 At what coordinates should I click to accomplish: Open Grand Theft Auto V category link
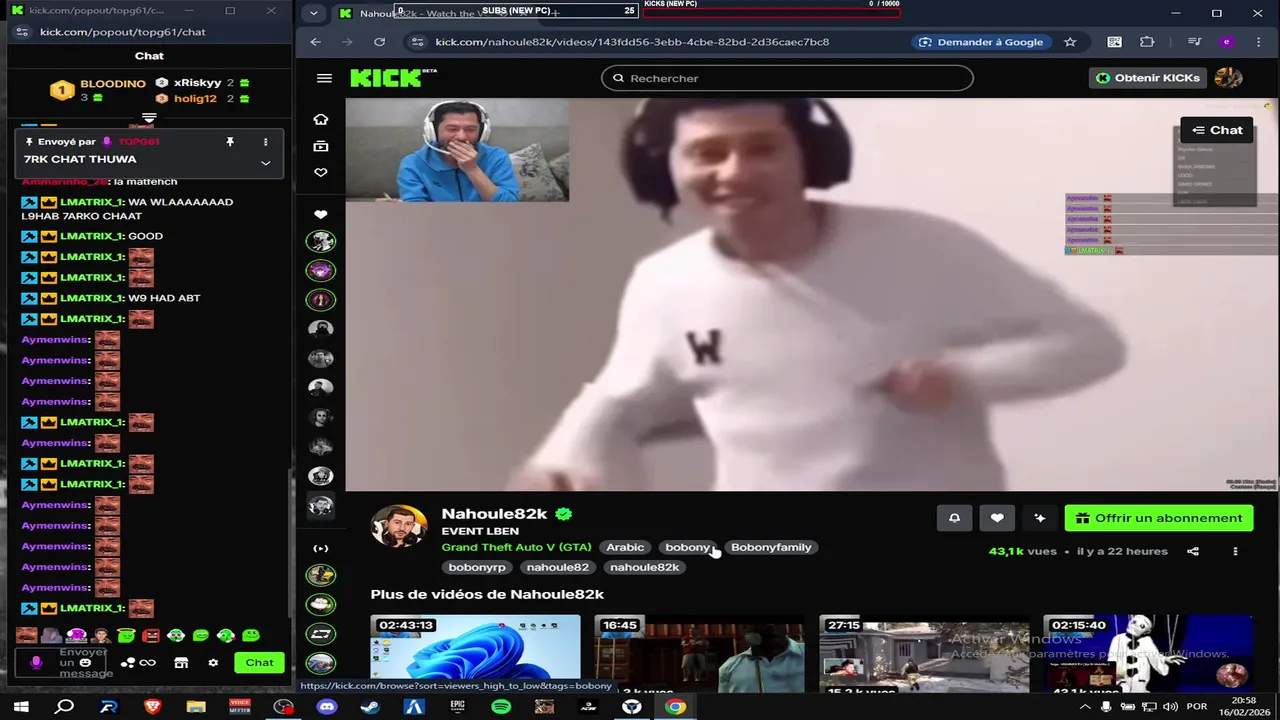coord(517,547)
